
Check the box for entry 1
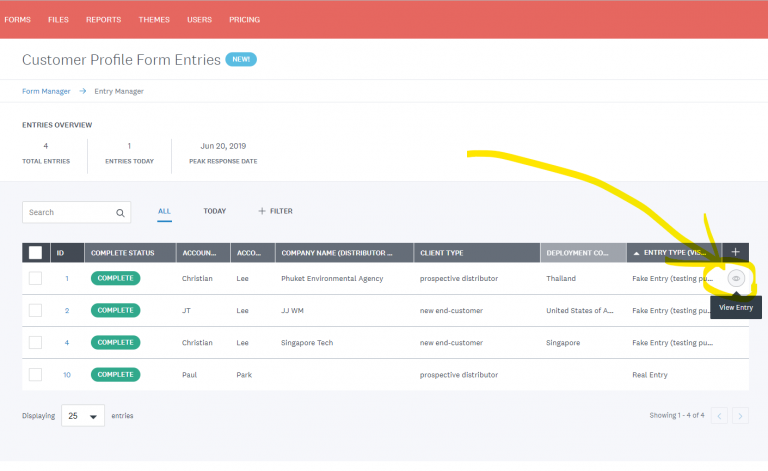click(x=35, y=278)
